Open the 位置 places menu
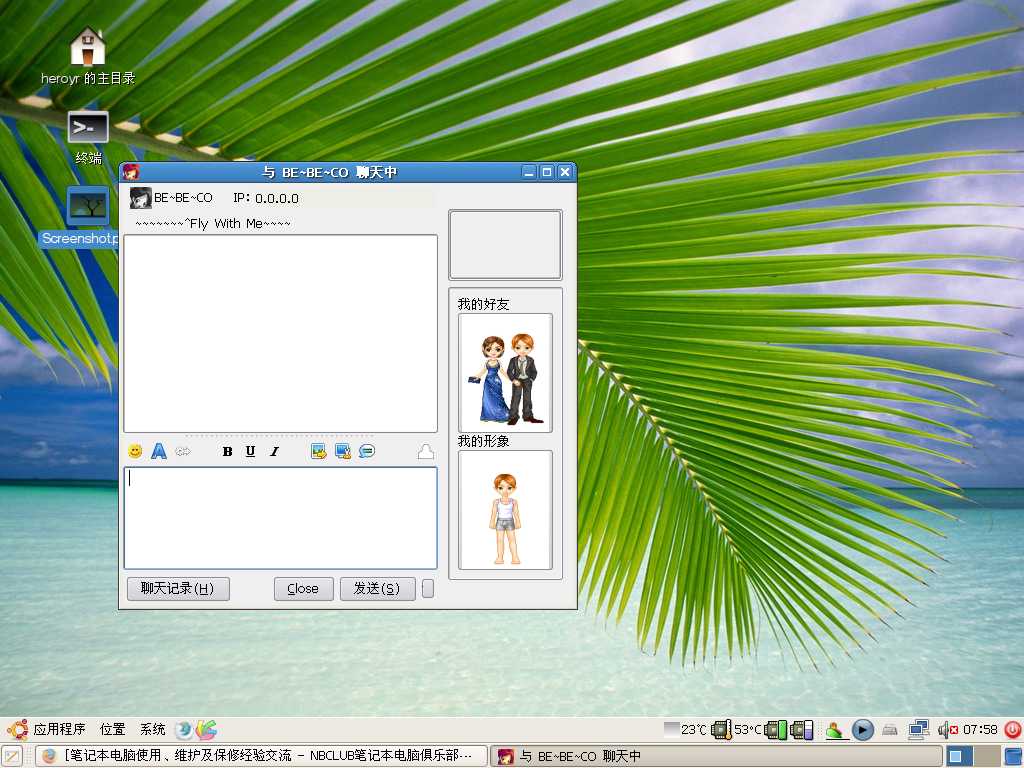1024x768 pixels. tap(113, 730)
